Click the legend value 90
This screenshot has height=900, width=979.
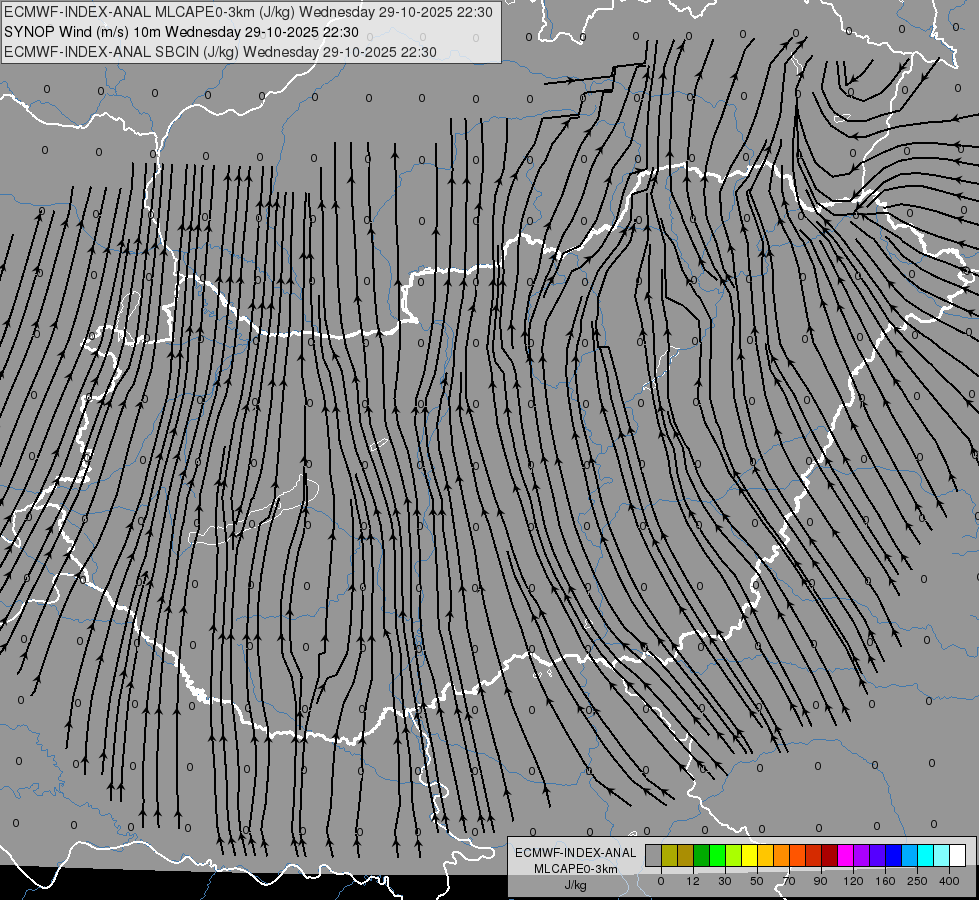(x=820, y=881)
